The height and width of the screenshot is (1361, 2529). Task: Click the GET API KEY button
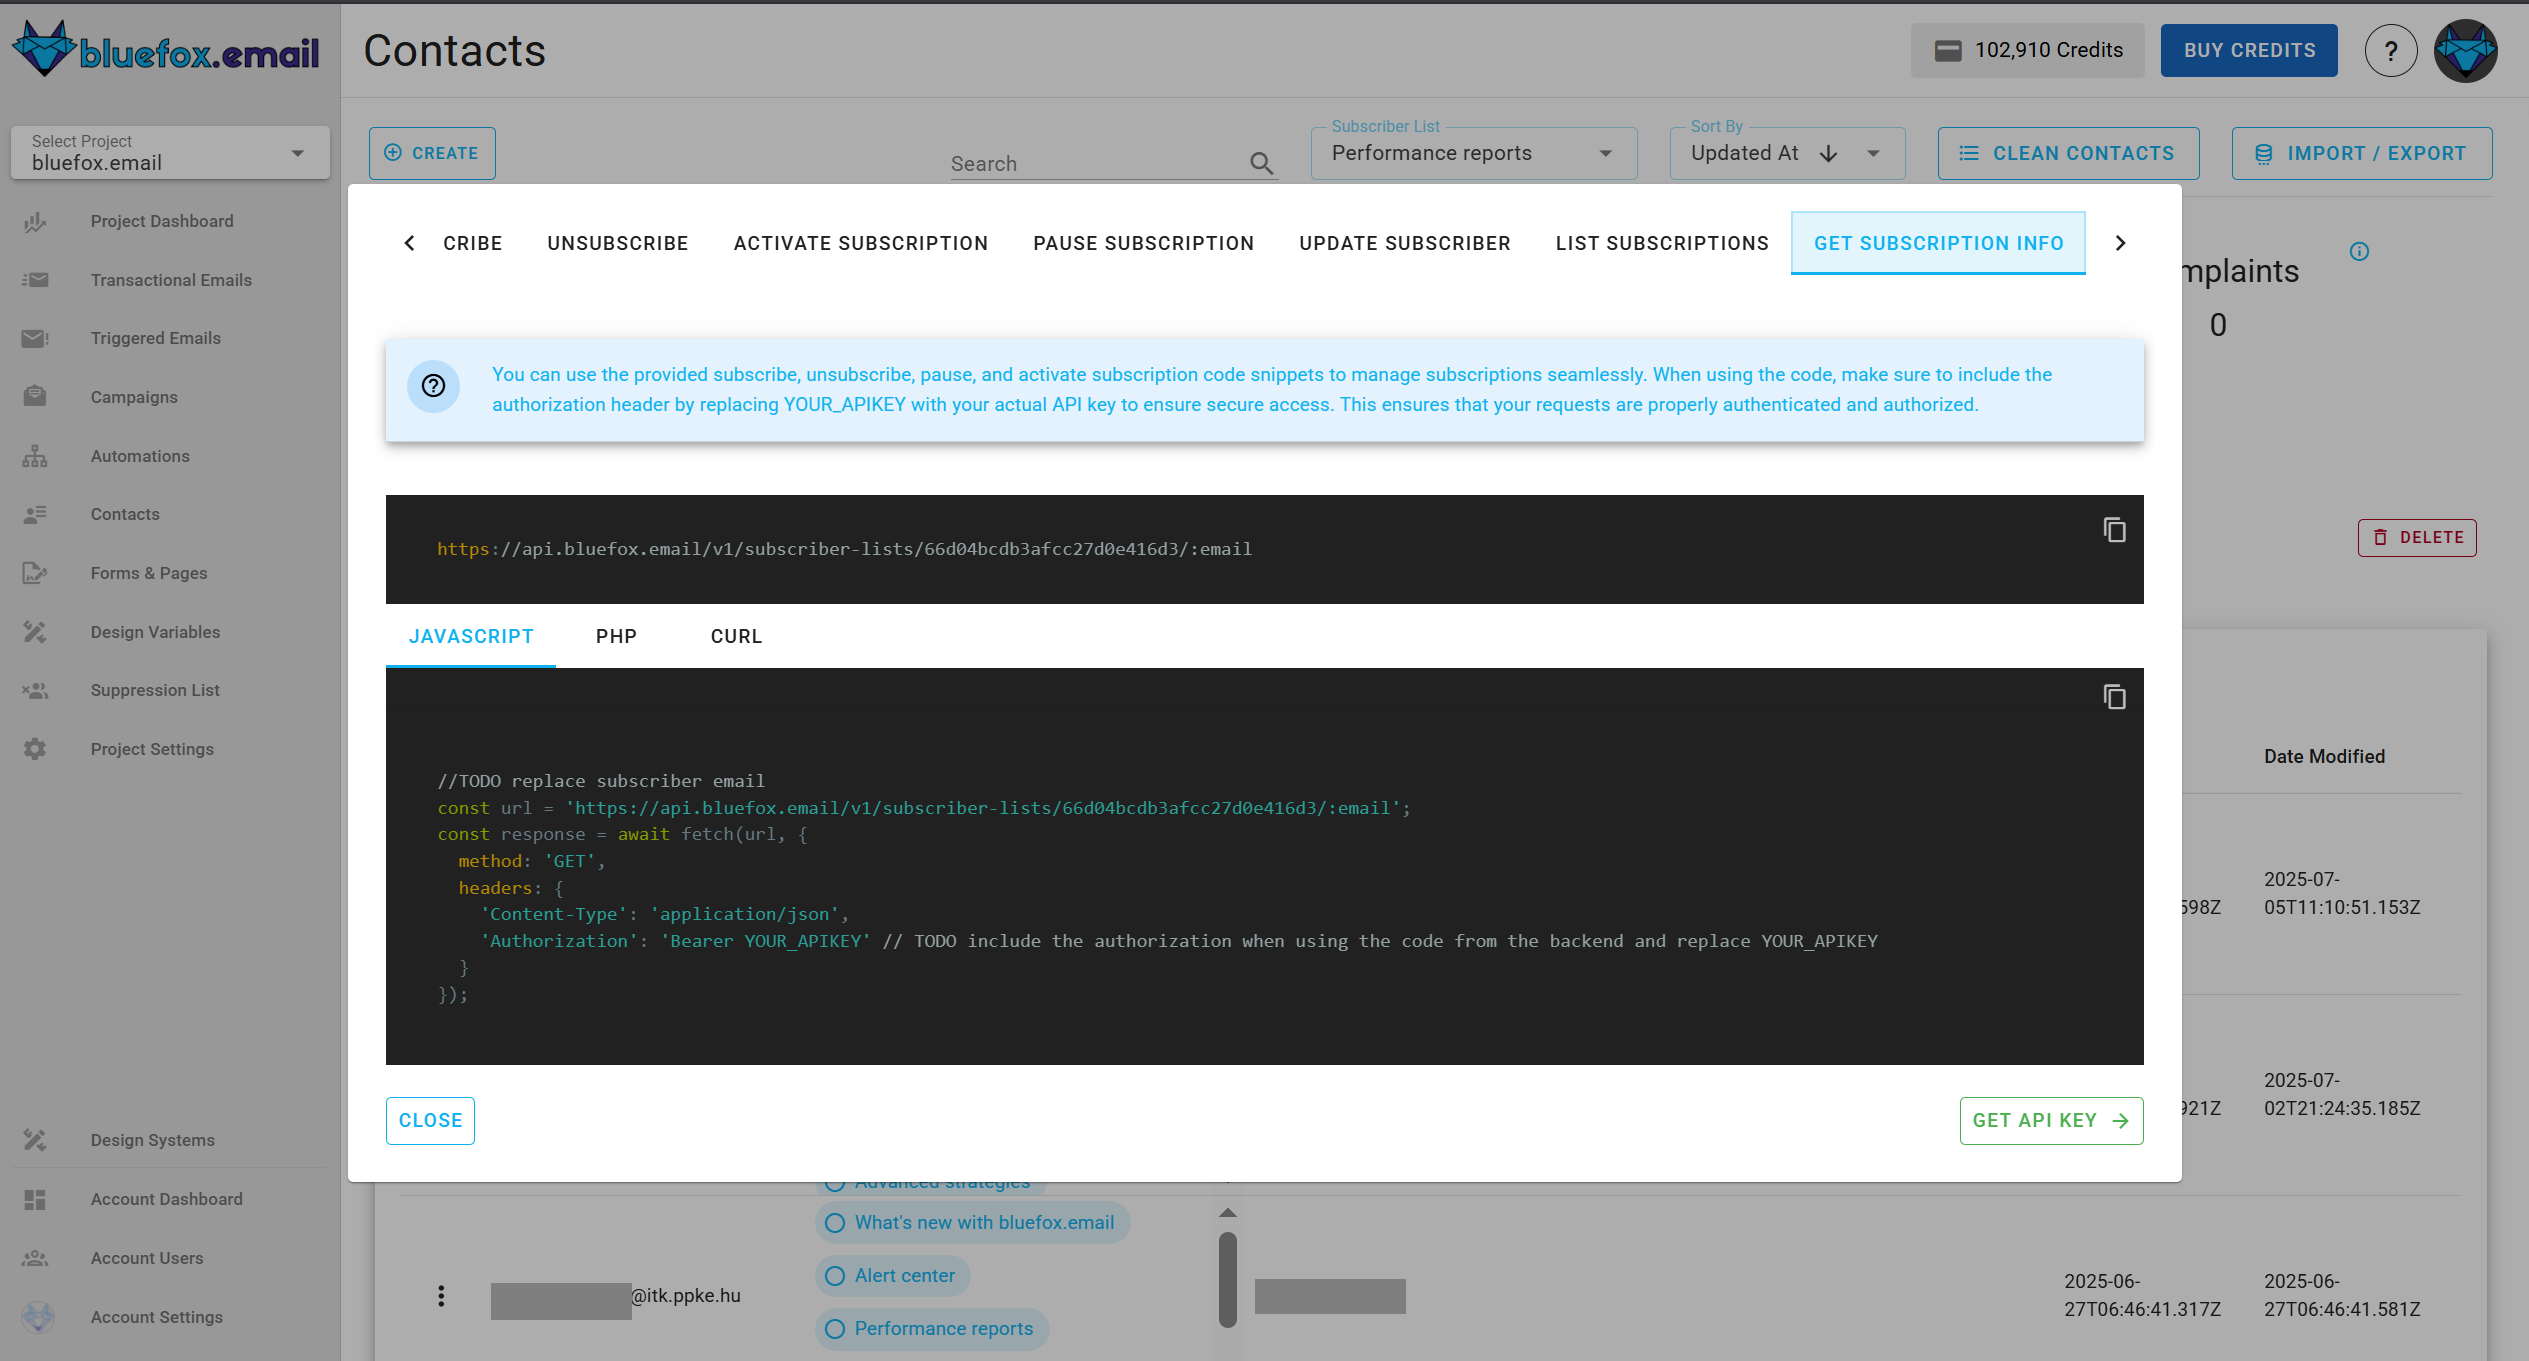coord(2050,1120)
